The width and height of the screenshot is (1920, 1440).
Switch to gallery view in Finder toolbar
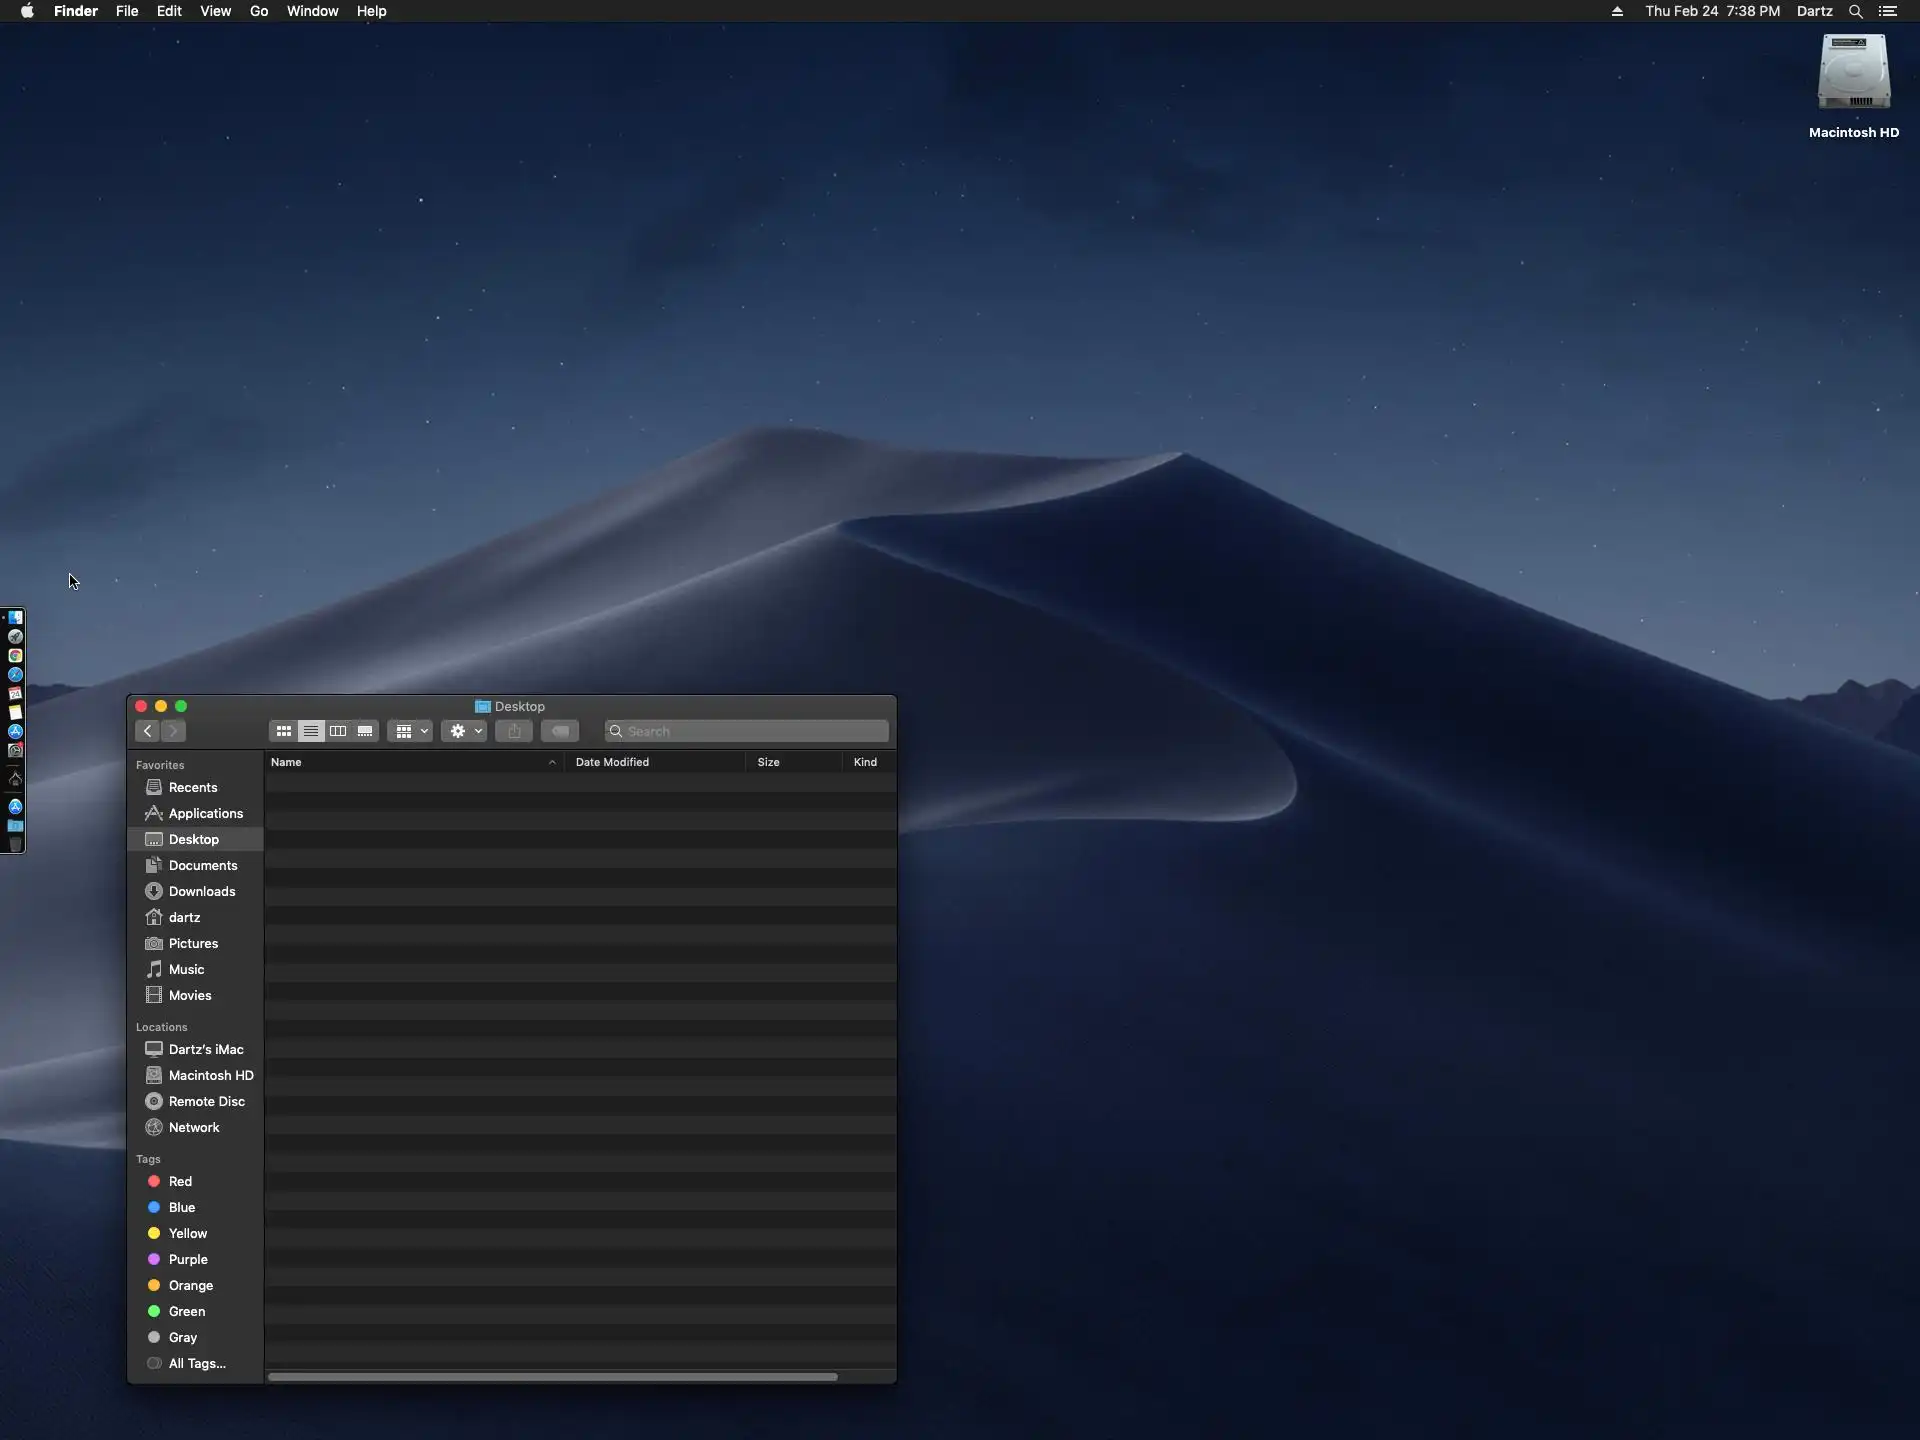tap(365, 731)
